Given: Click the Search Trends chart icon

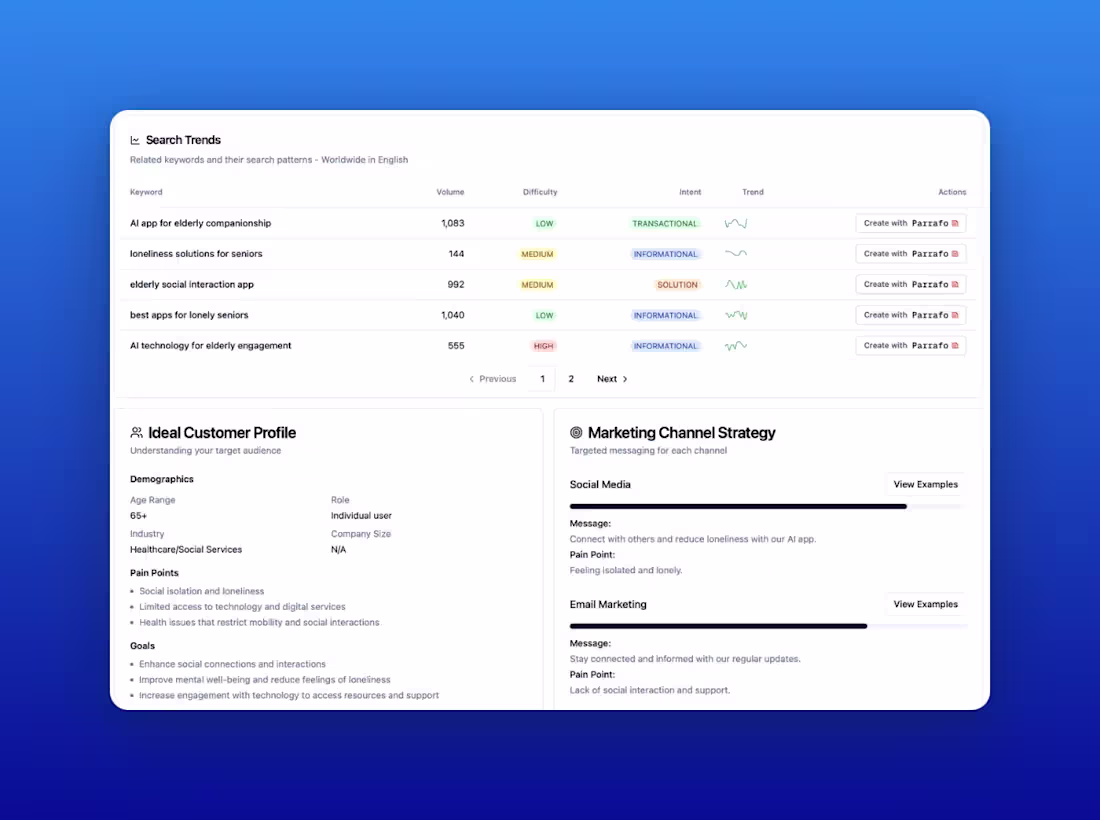Looking at the screenshot, I should [137, 139].
